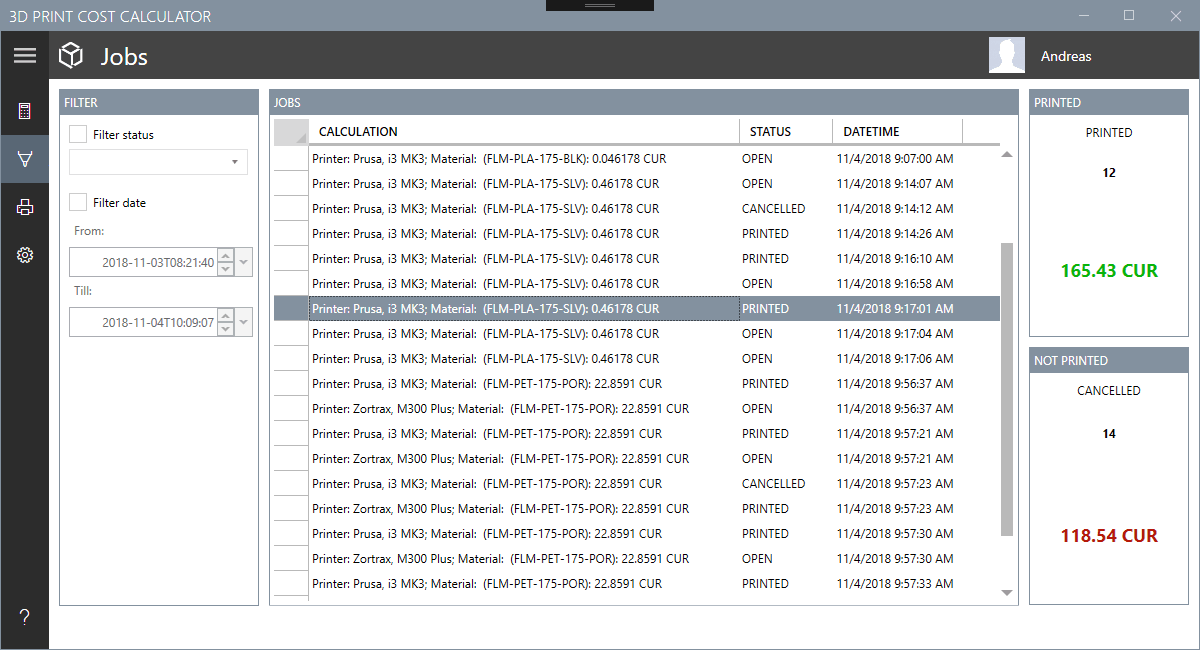Select the job dated 11/4/2018 9:17:04 AM

[x=637, y=334]
